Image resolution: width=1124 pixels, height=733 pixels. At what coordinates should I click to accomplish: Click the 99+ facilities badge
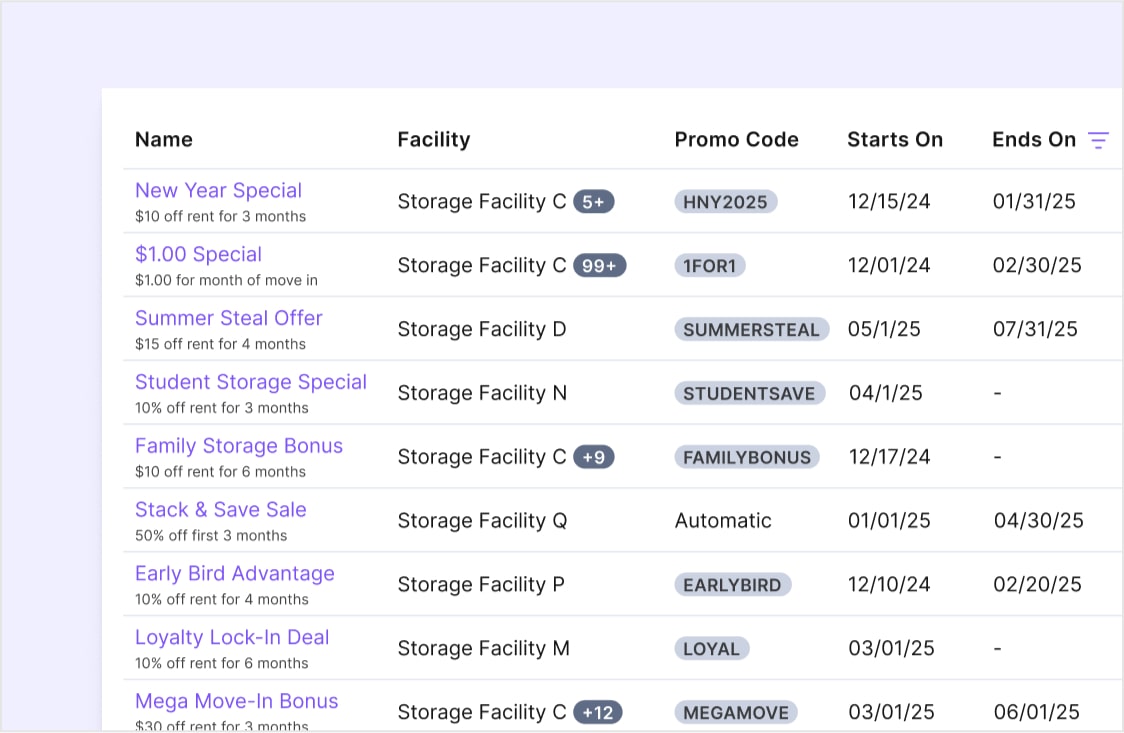[599, 266]
